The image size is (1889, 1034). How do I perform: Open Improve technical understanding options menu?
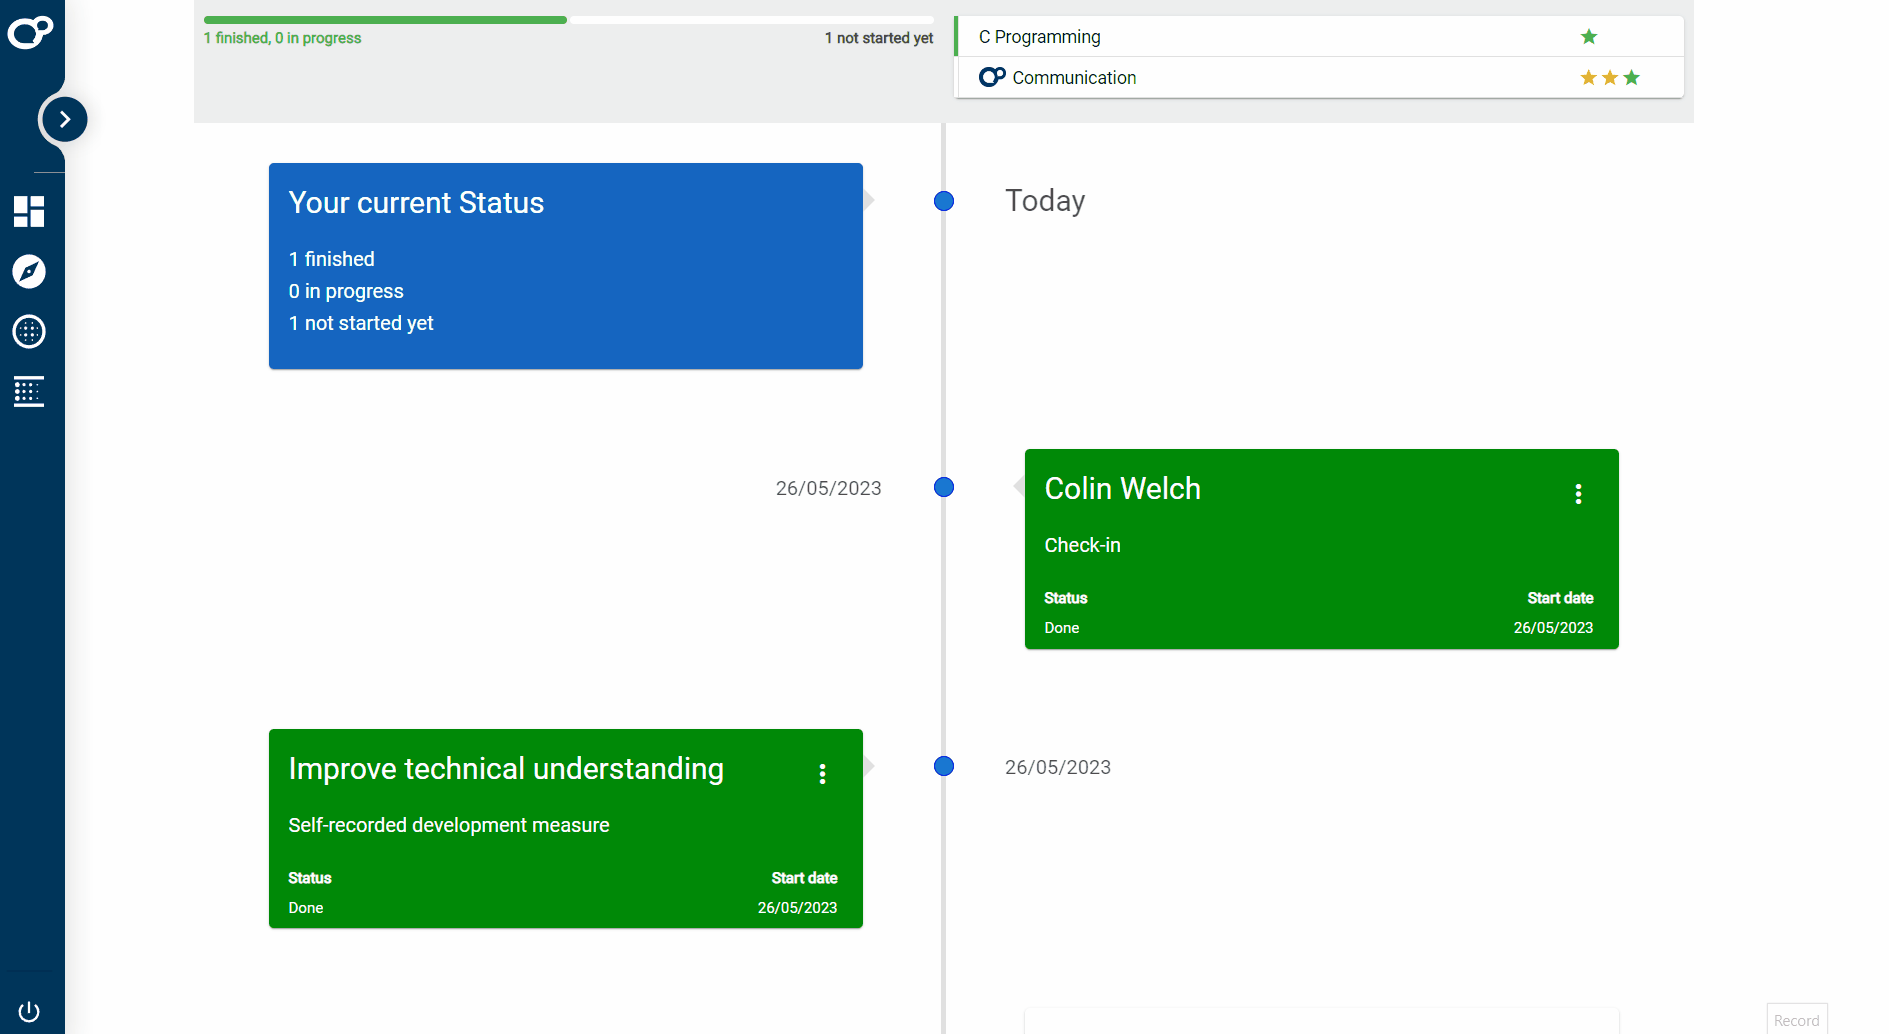coord(822,774)
